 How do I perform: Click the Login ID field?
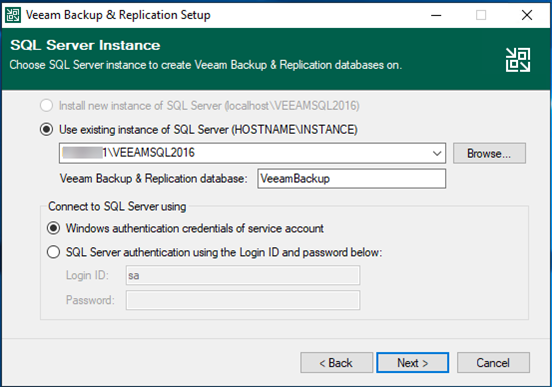coord(243,275)
